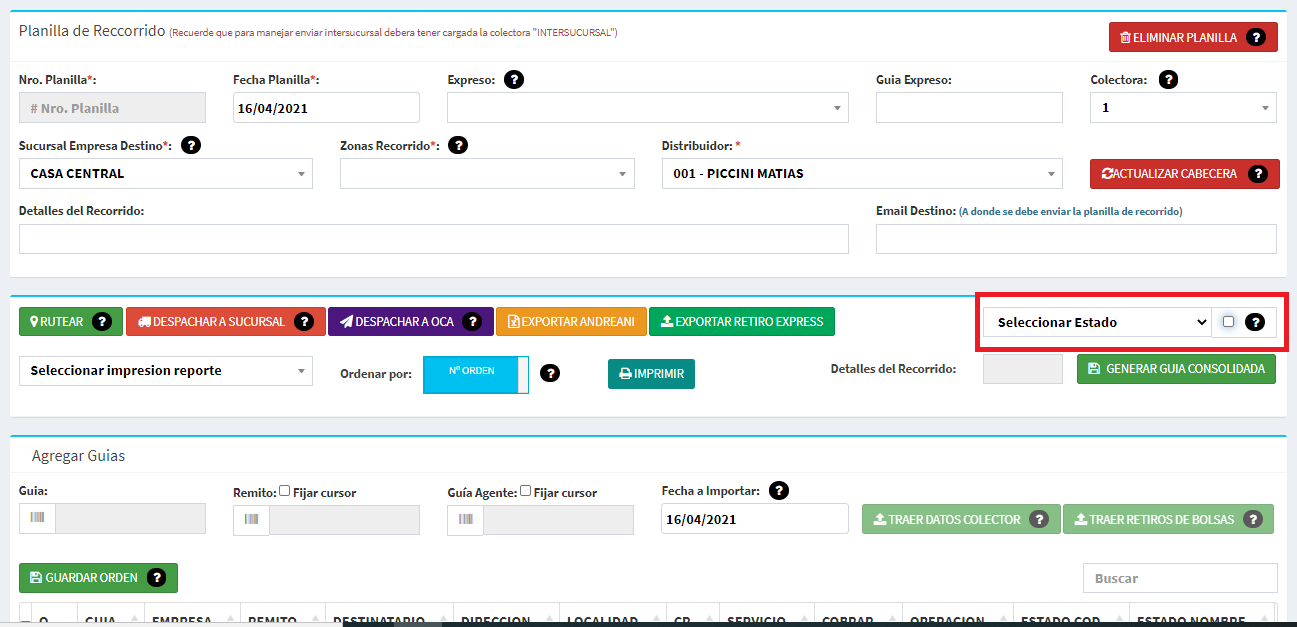The height and width of the screenshot is (627, 1297).
Task: Click help icon next to Zonas Recorrido
Action: tap(458, 146)
